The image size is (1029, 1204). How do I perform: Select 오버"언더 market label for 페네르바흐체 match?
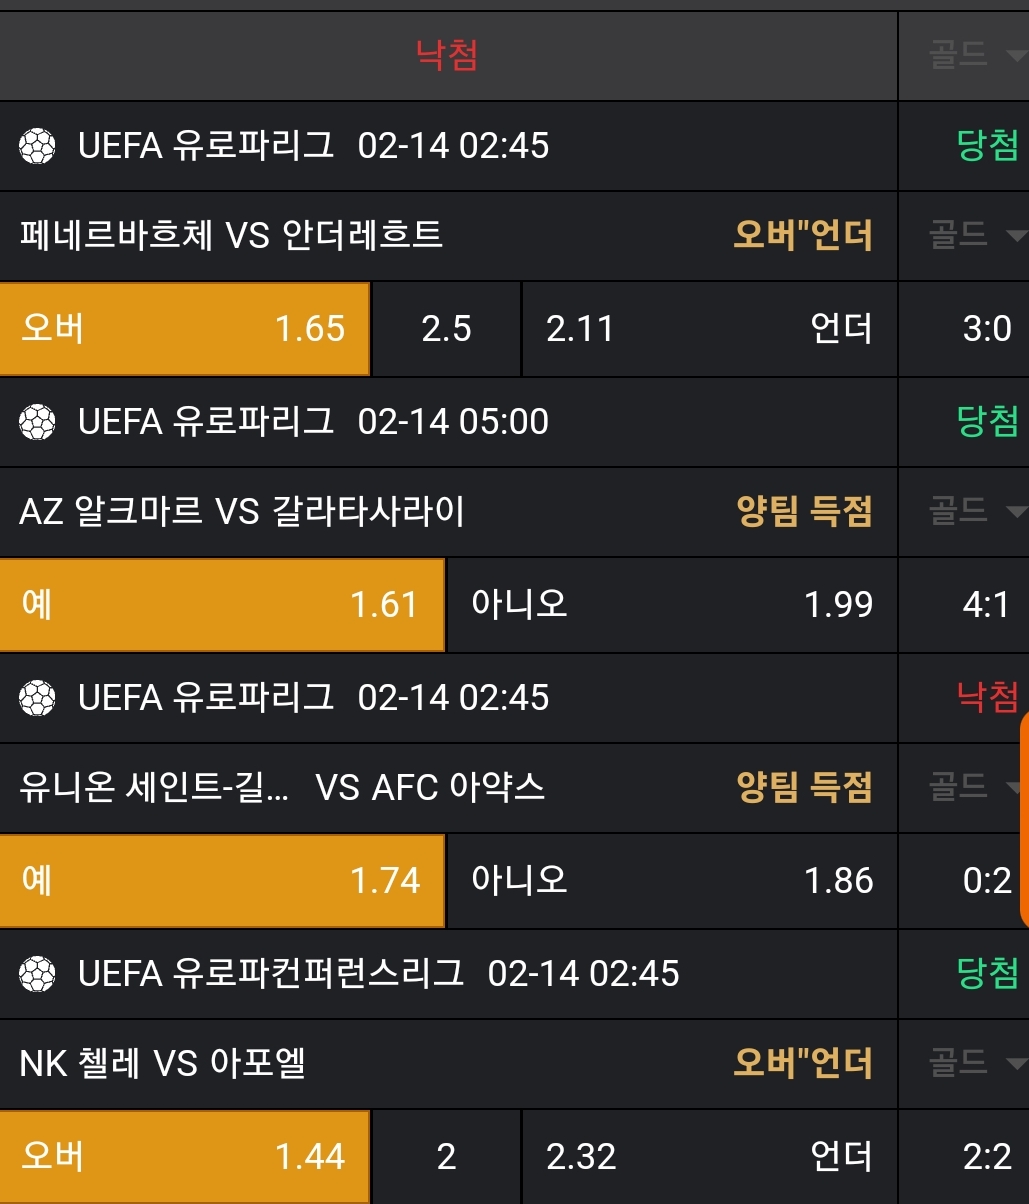(803, 236)
